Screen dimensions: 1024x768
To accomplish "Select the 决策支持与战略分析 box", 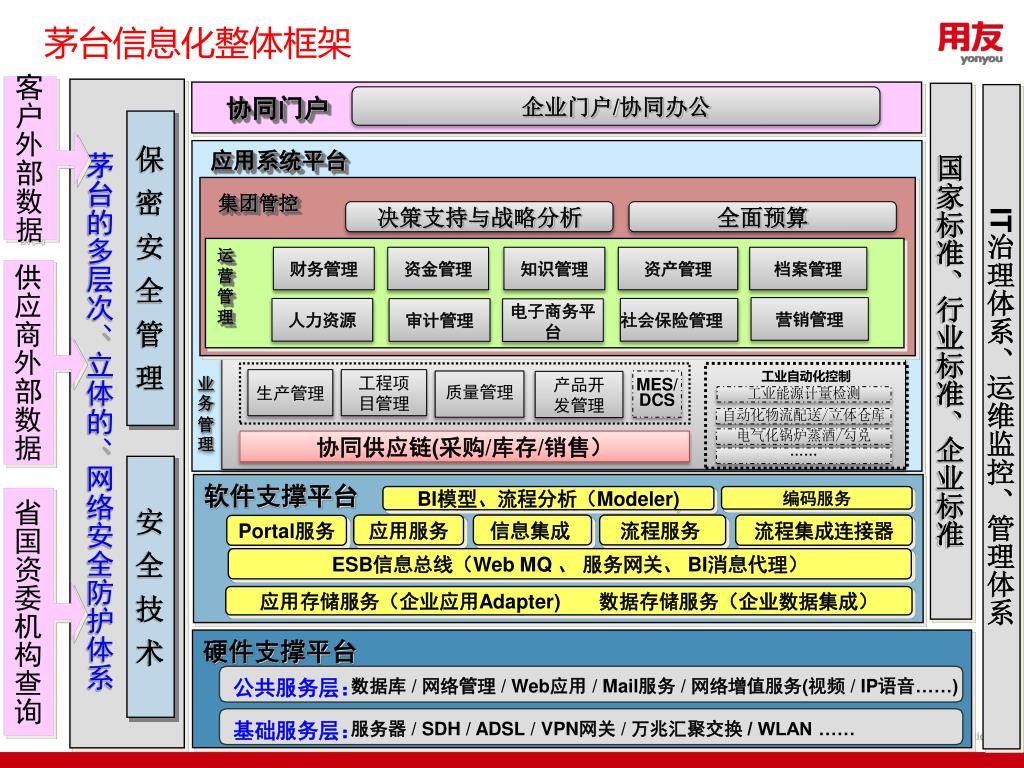I will point(479,217).
